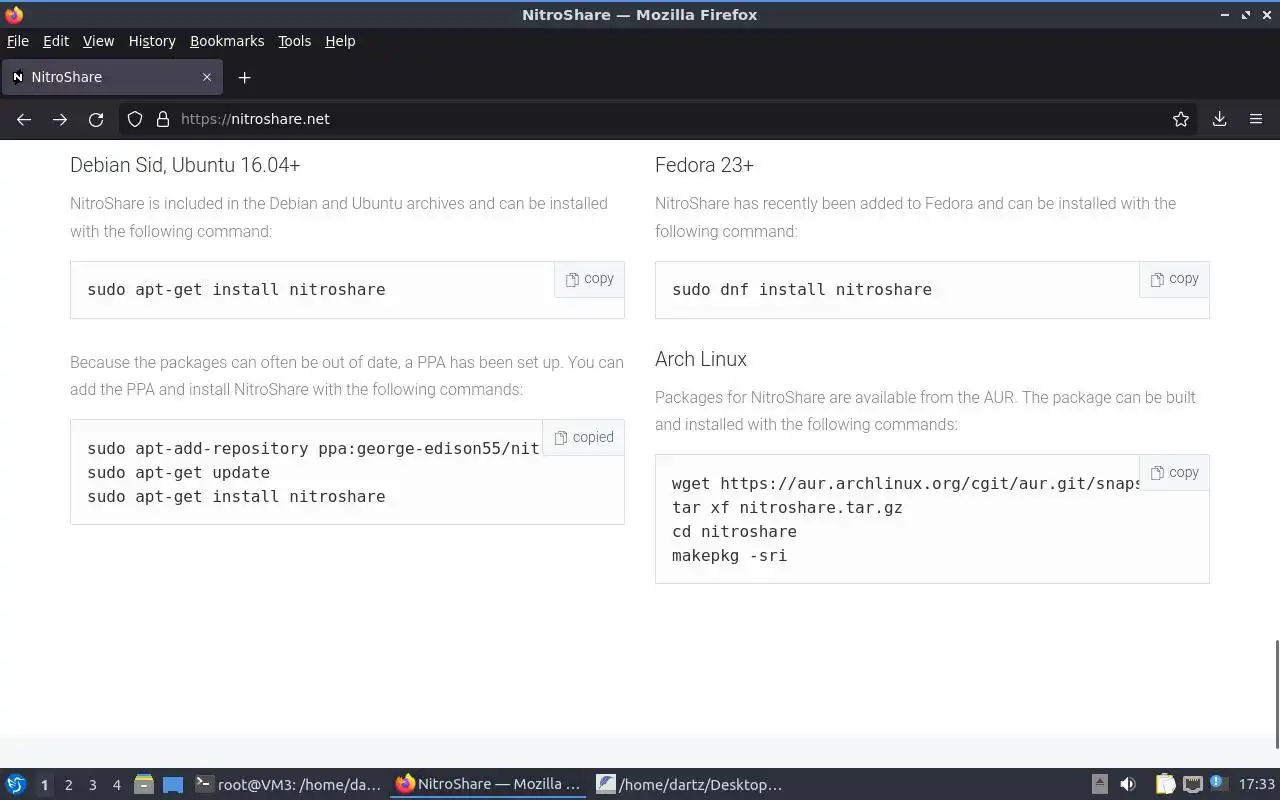Open the Firefox downloads panel
This screenshot has height=800, width=1280.
click(1219, 119)
